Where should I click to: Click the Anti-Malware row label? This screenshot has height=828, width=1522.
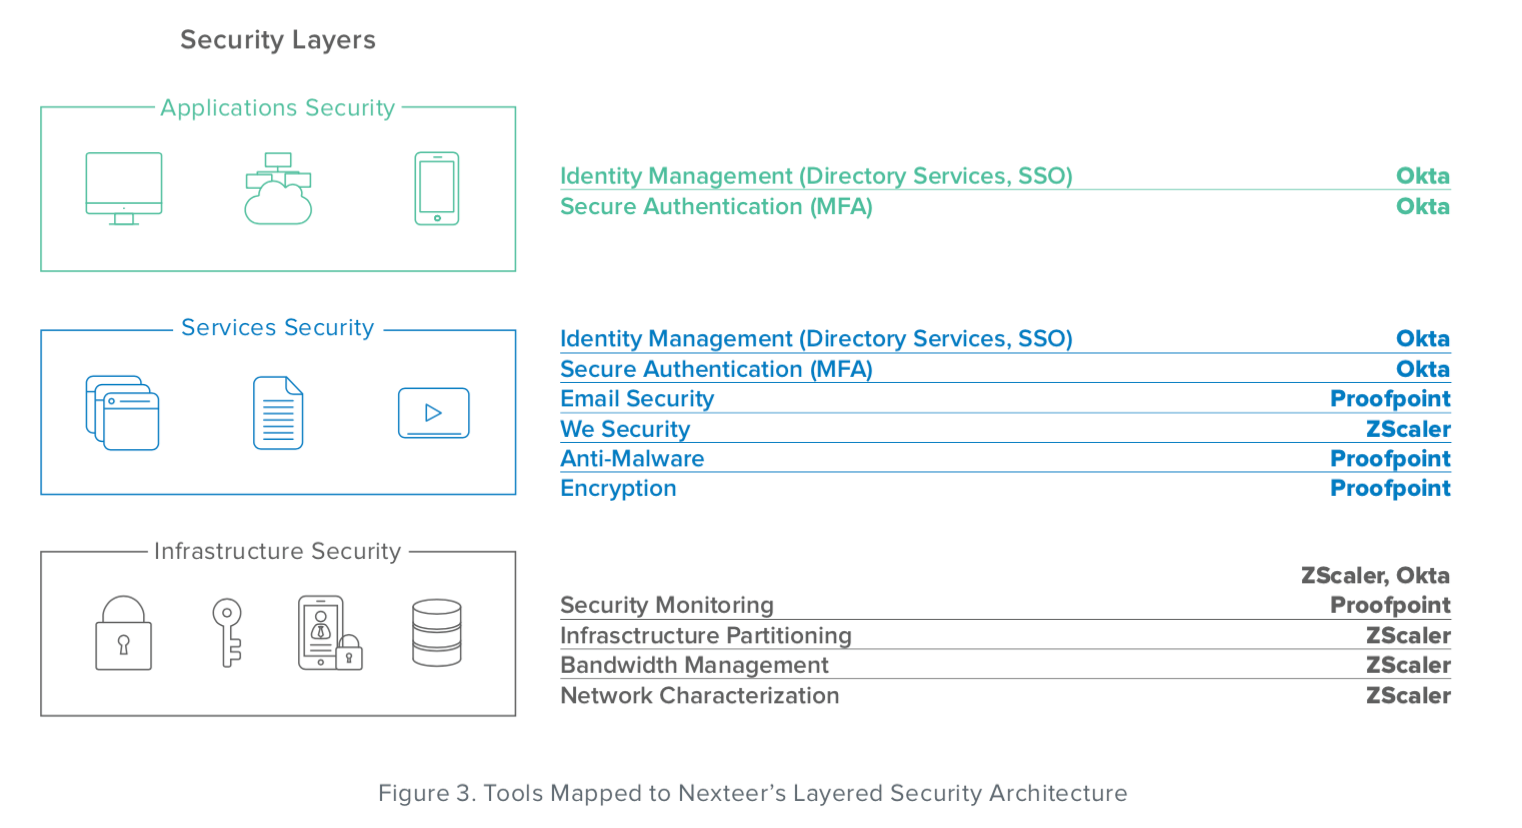(x=632, y=458)
